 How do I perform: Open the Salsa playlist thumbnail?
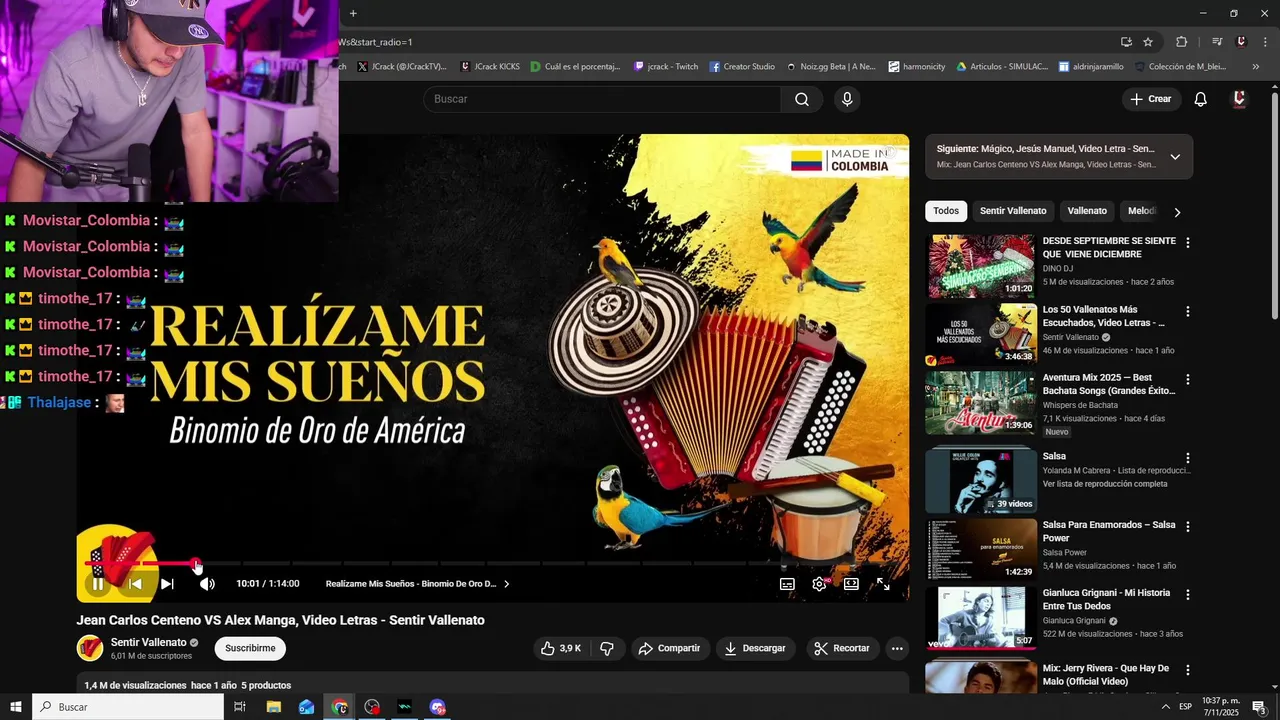981,480
